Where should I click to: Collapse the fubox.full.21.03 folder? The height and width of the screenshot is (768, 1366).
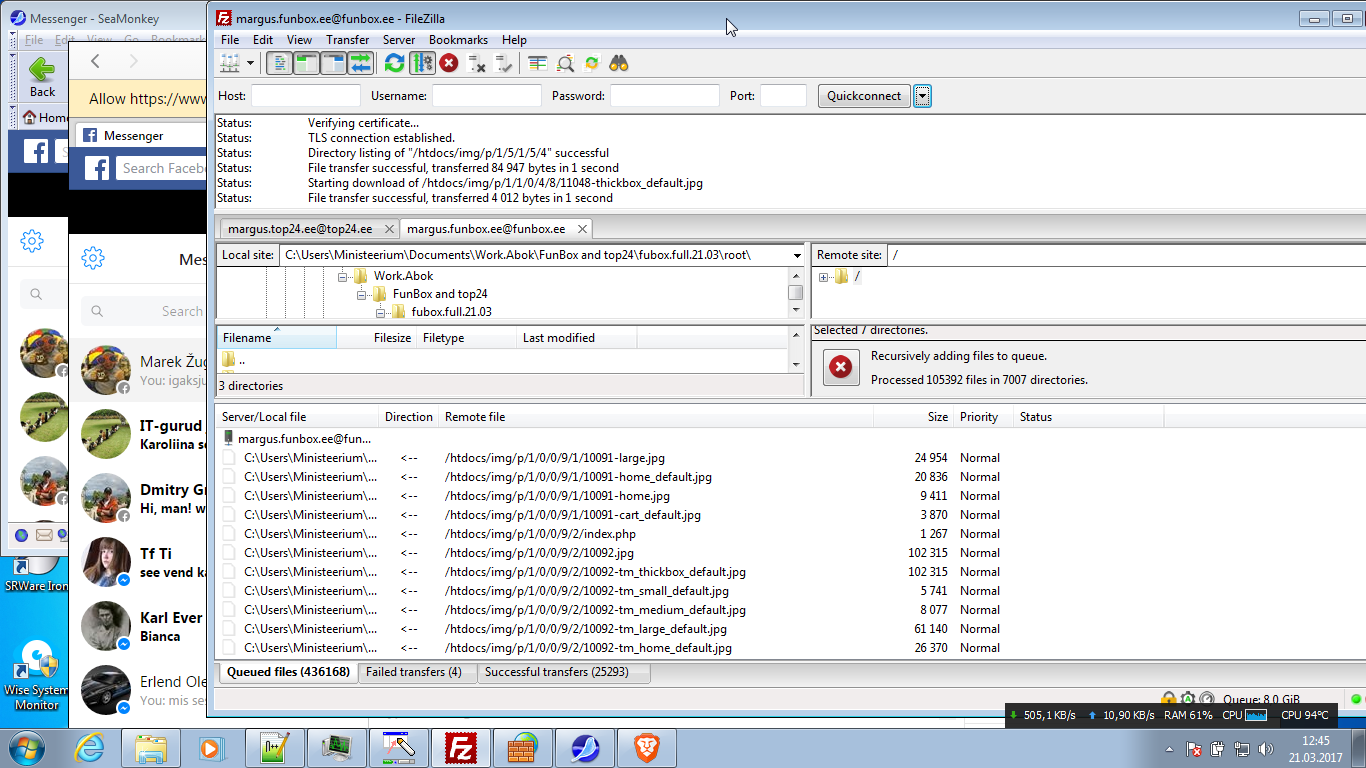point(381,312)
